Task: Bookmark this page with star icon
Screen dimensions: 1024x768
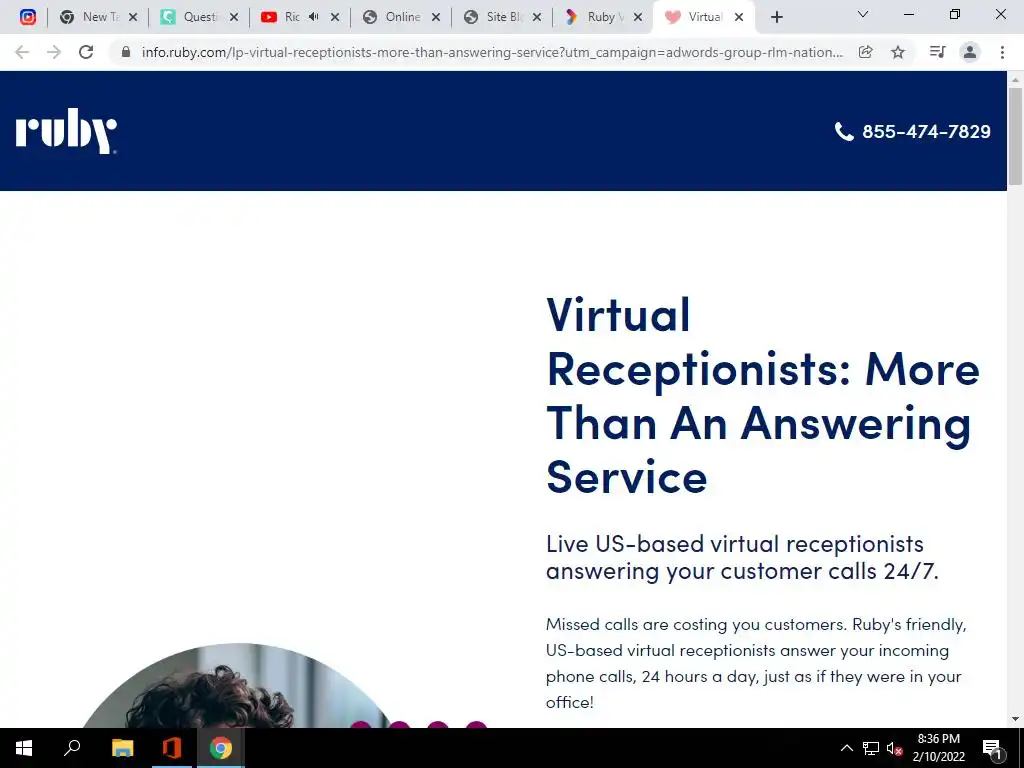Action: tap(898, 52)
